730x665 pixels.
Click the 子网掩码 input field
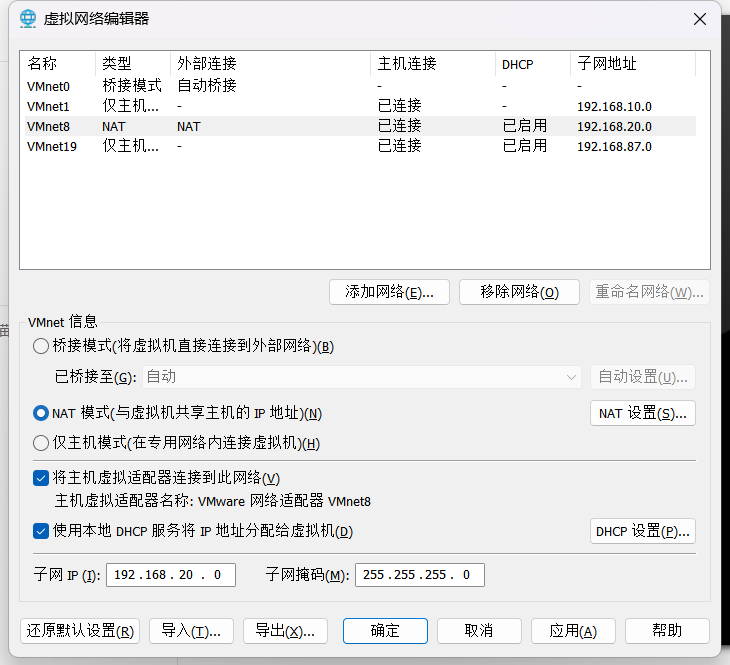point(419,575)
